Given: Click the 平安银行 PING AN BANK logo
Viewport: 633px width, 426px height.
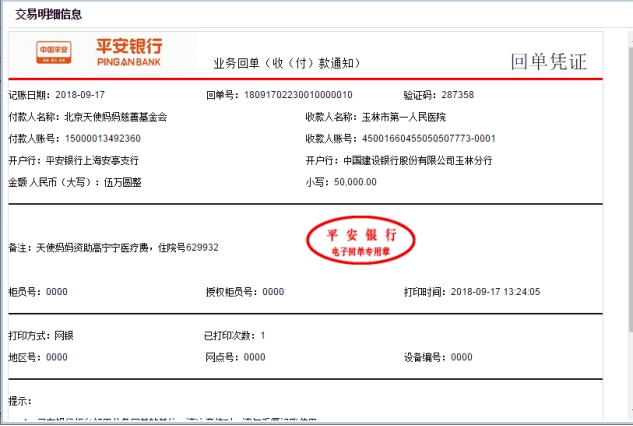Looking at the screenshot, I should (129, 52).
